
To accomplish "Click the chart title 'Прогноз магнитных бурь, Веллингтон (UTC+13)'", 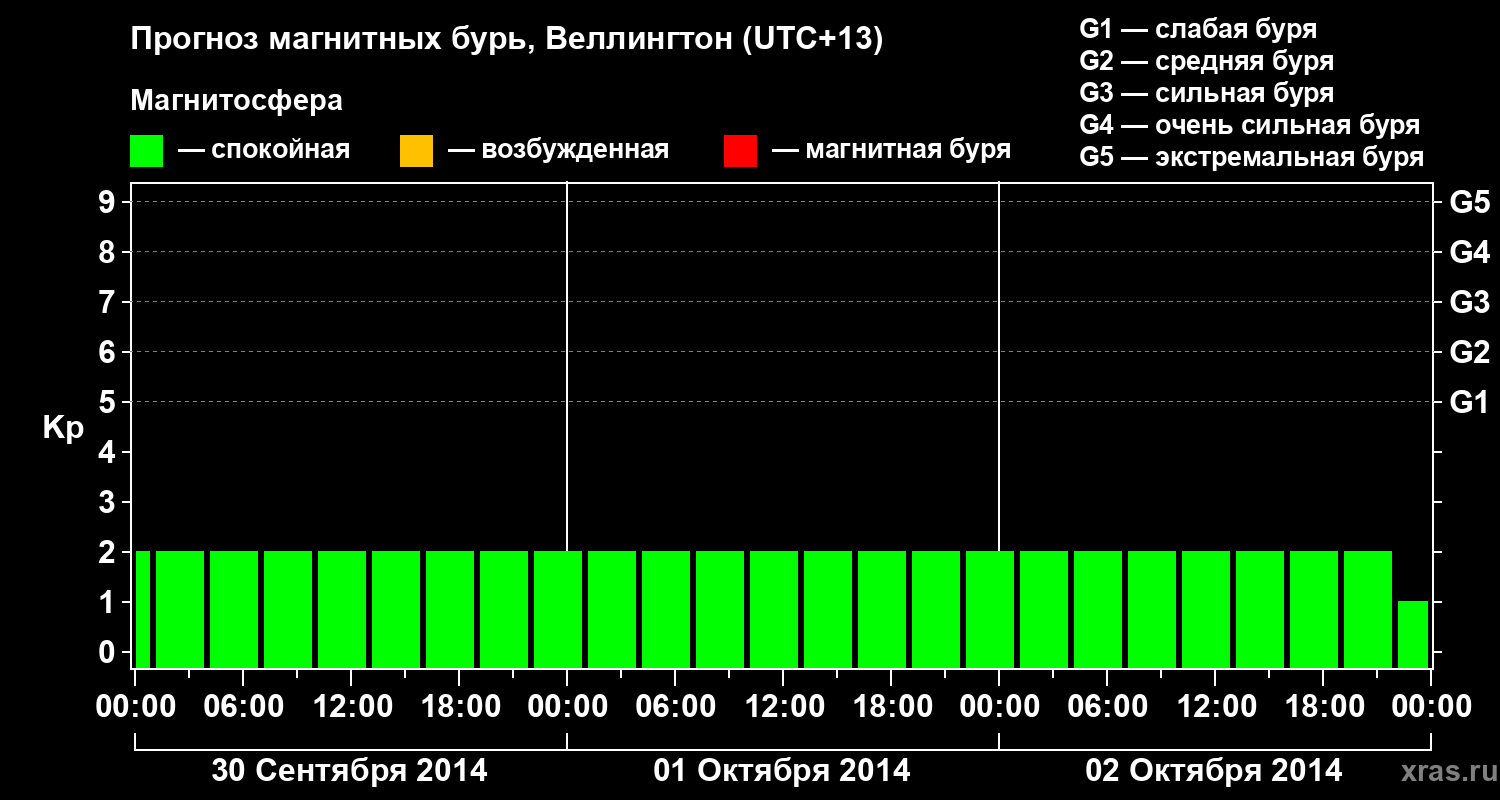I will (507, 40).
